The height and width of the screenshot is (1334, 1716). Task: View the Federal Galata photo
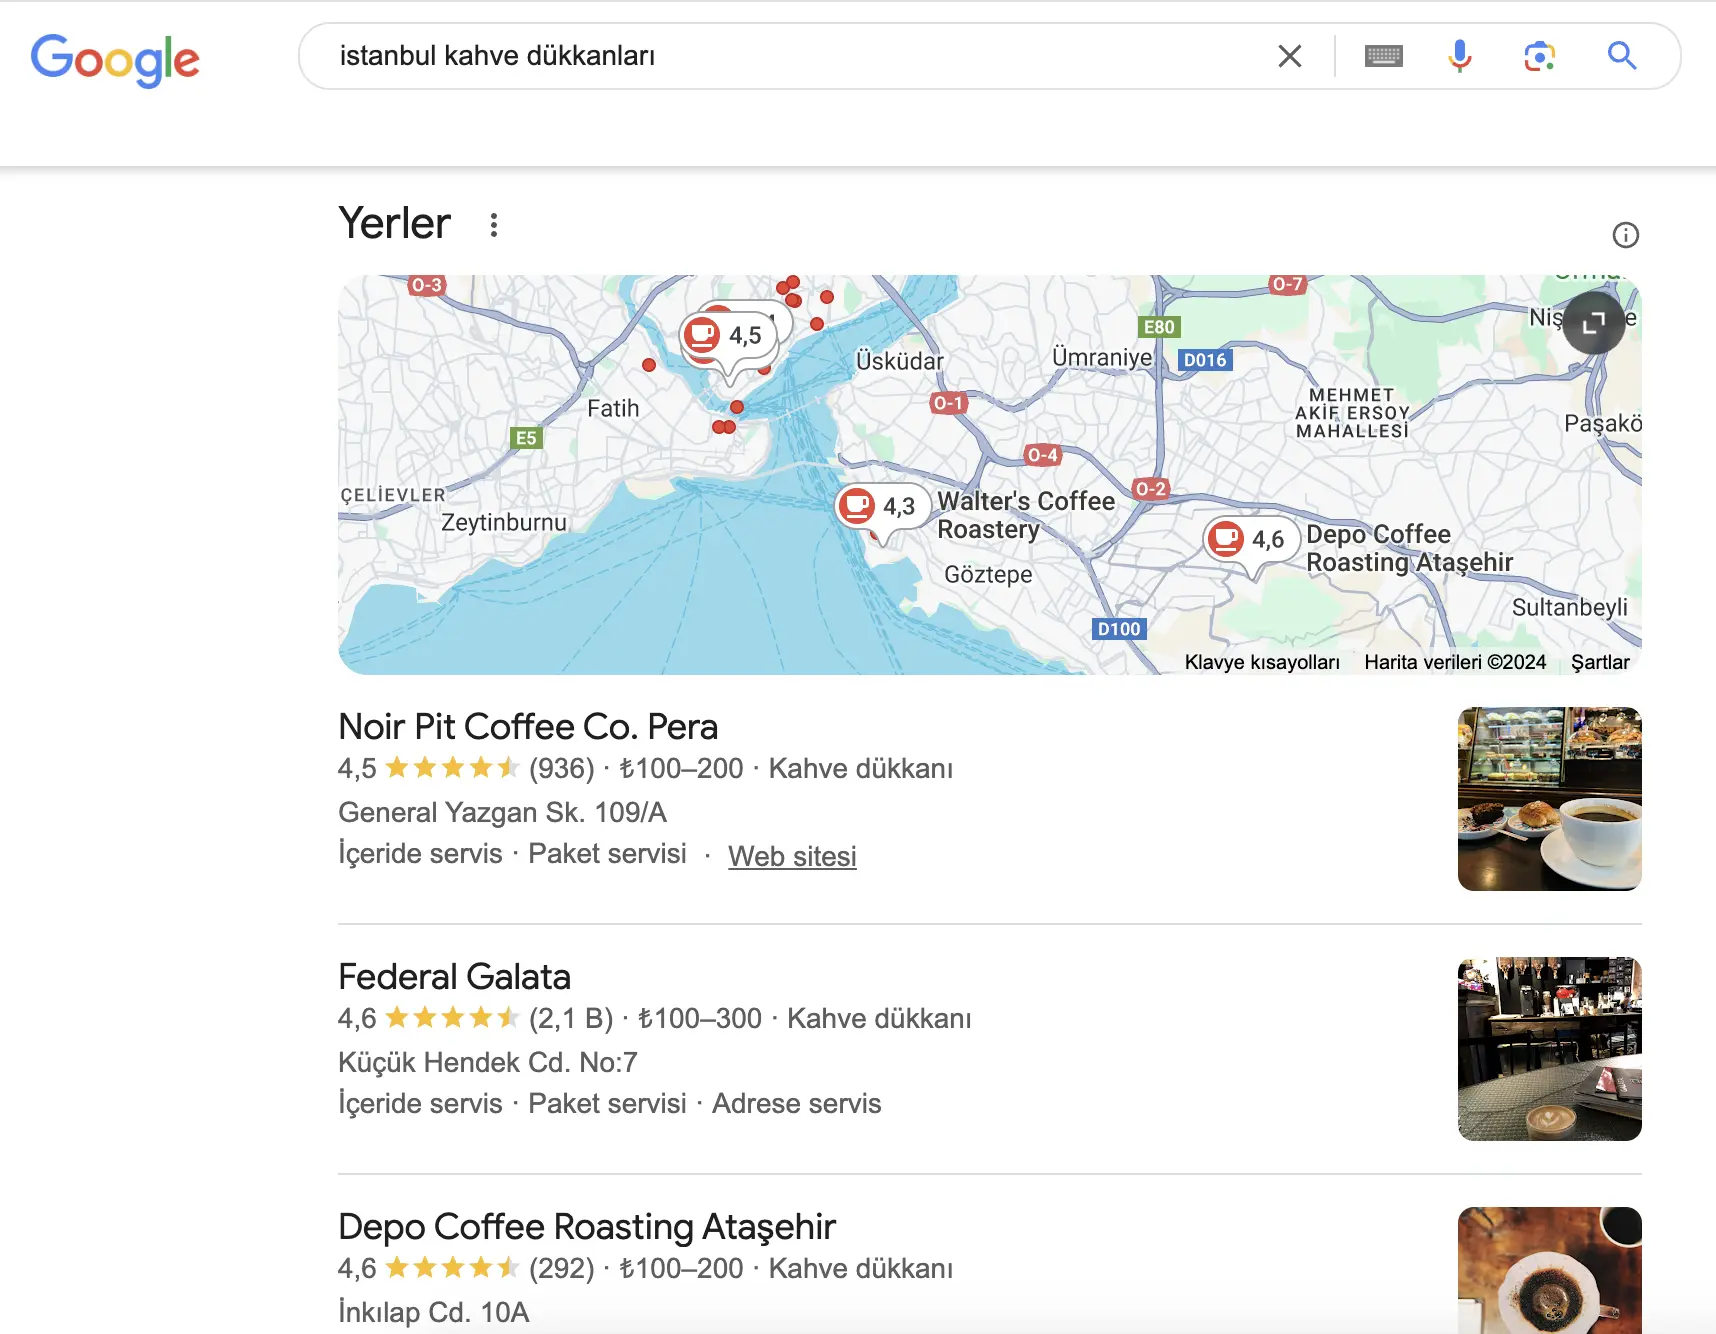tap(1550, 1049)
